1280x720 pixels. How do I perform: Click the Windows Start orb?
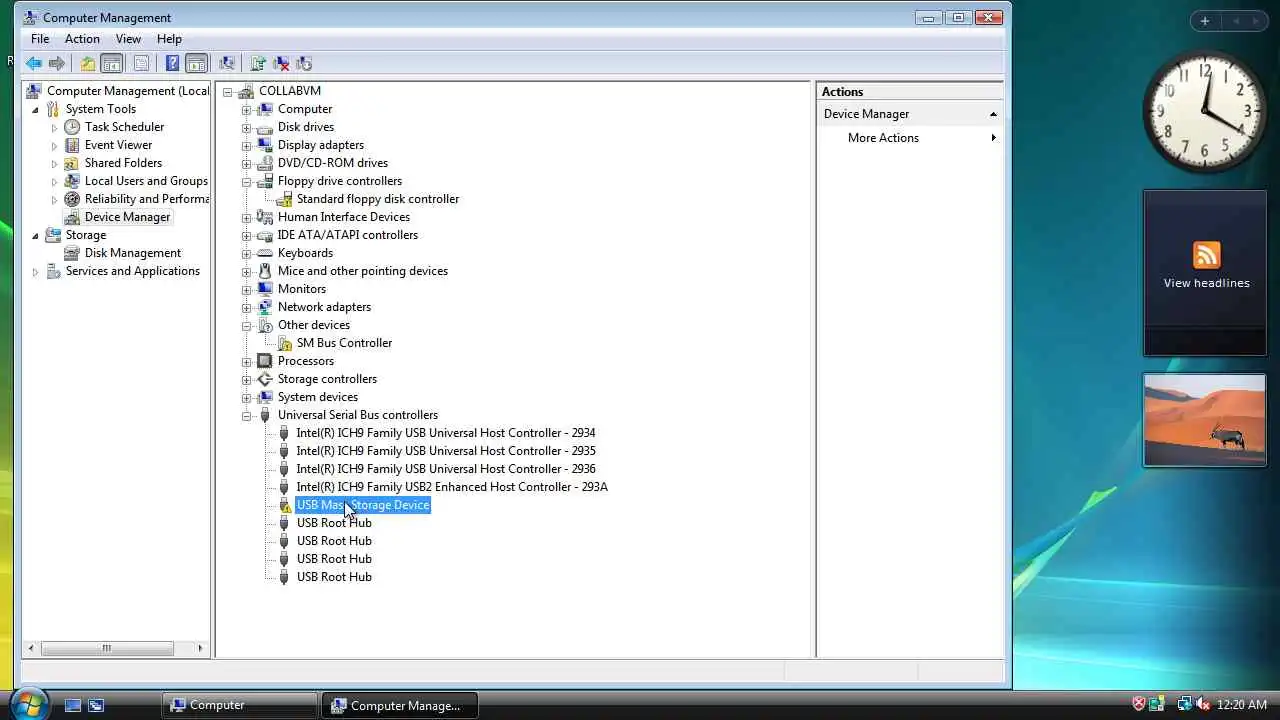28,704
